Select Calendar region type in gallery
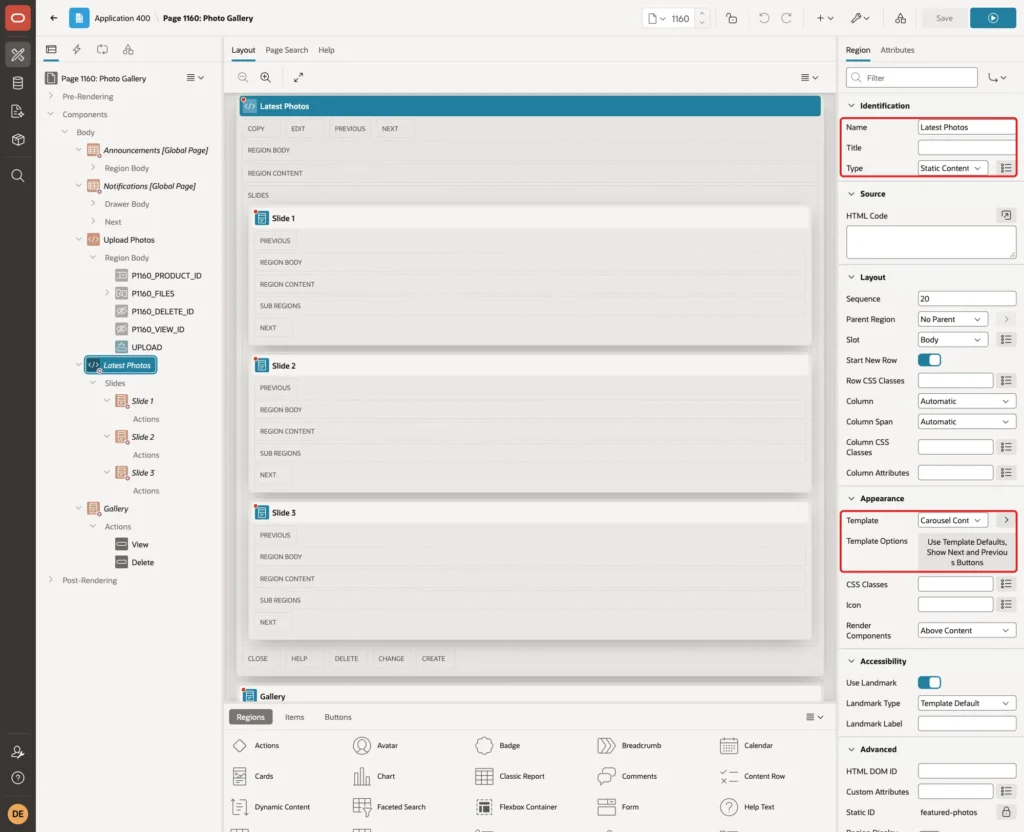 tap(745, 745)
